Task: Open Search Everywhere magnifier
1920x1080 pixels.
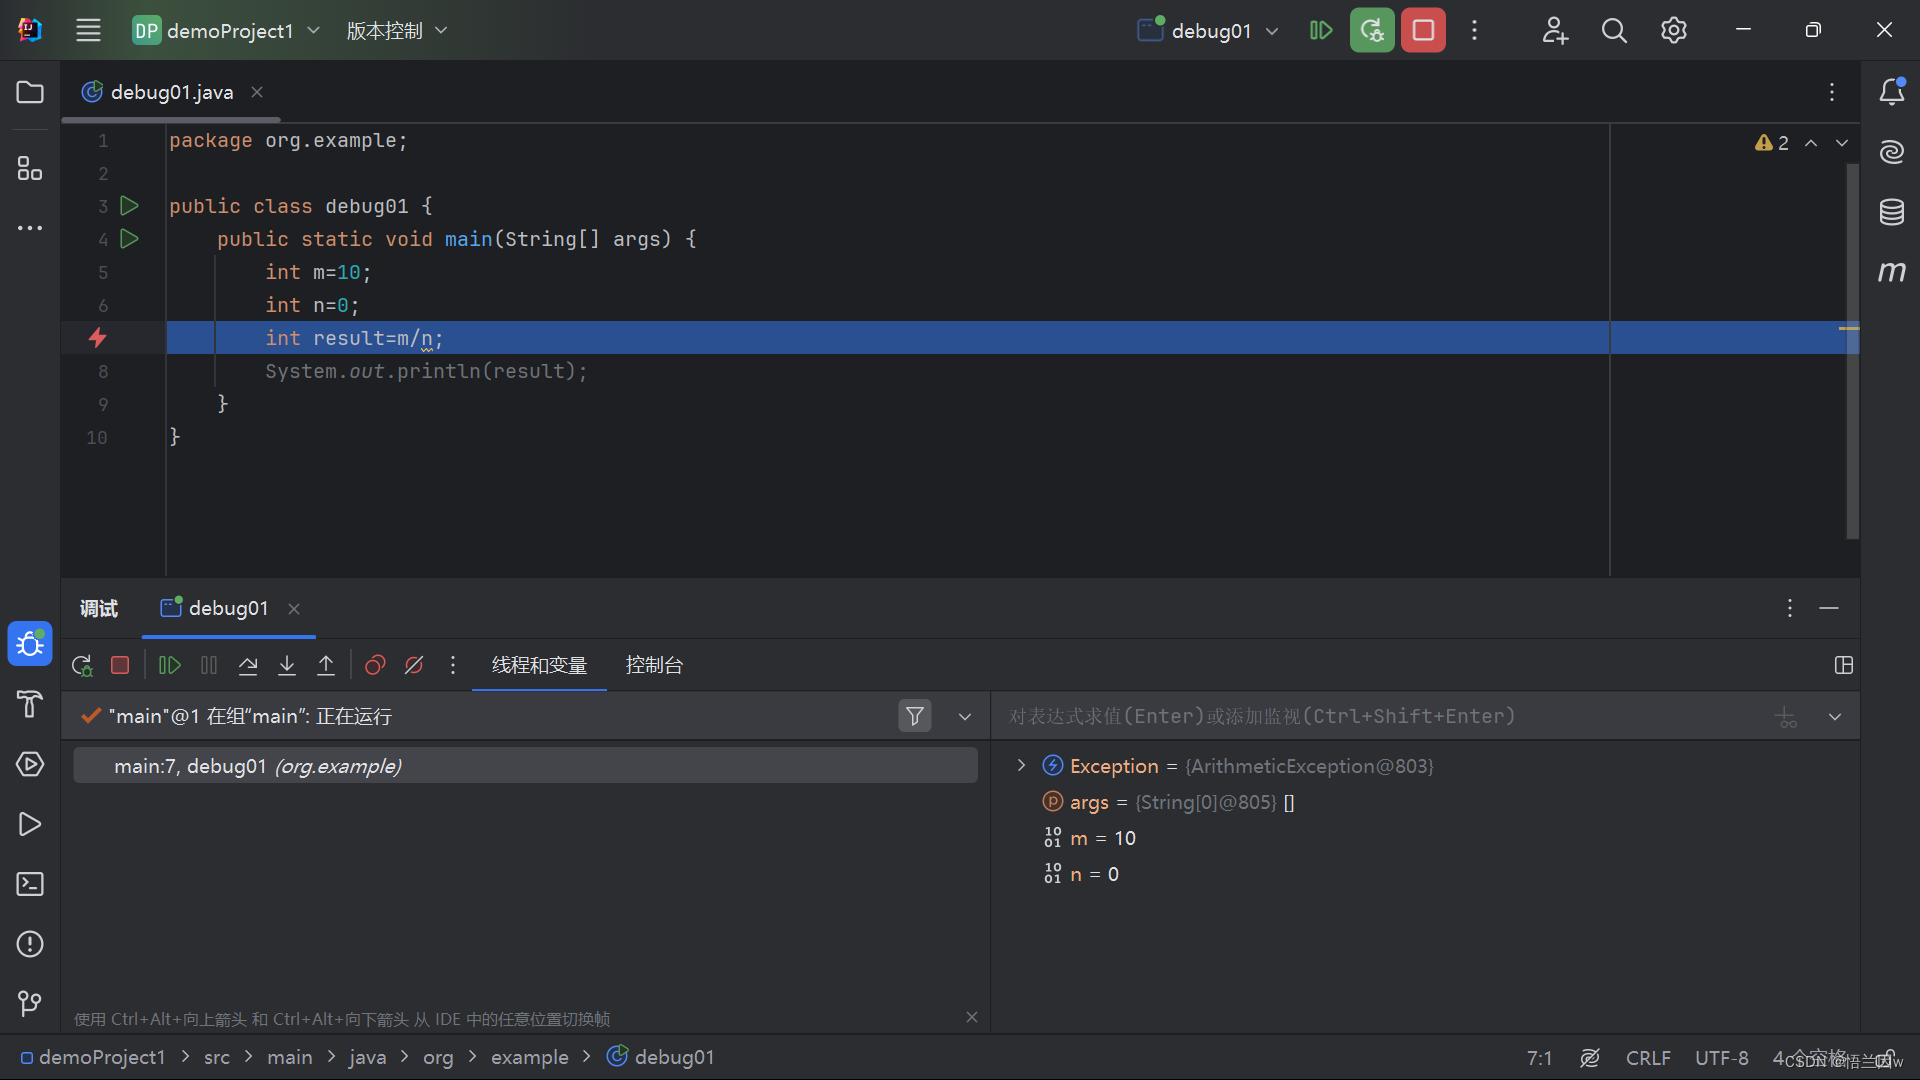Action: [x=1614, y=30]
